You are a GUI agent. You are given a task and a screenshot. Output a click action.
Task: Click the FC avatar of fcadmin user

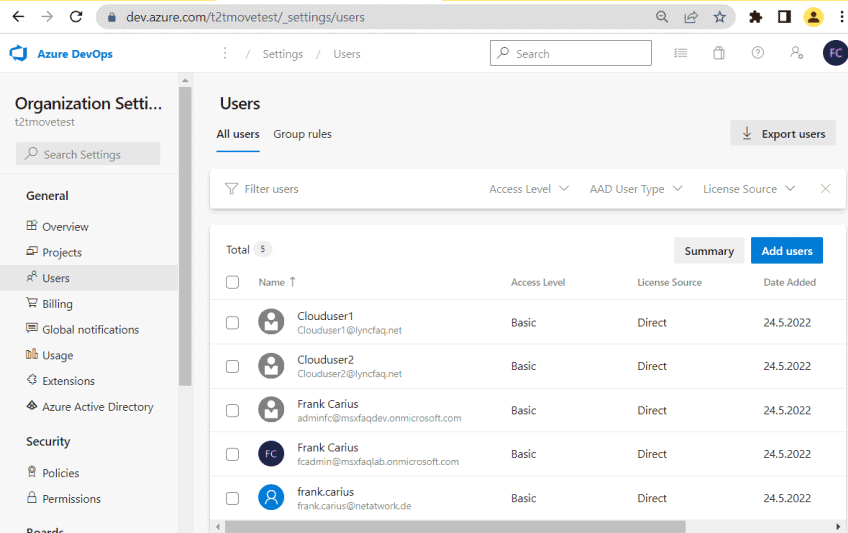[x=271, y=454]
